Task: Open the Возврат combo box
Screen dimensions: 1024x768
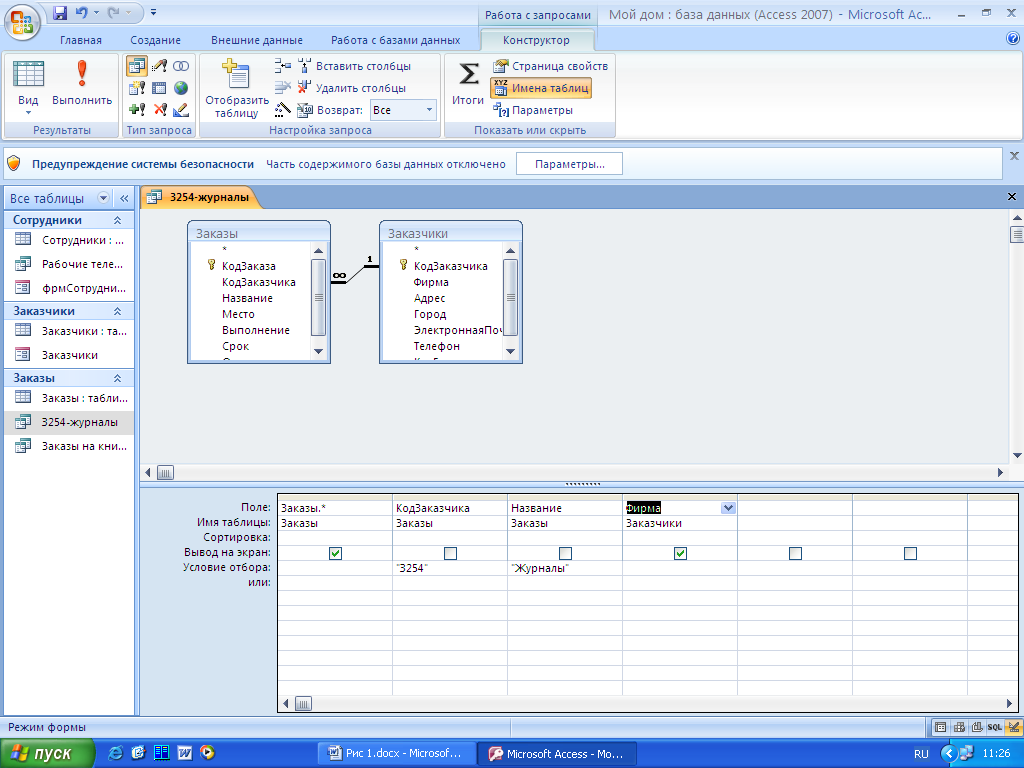Action: coord(403,110)
